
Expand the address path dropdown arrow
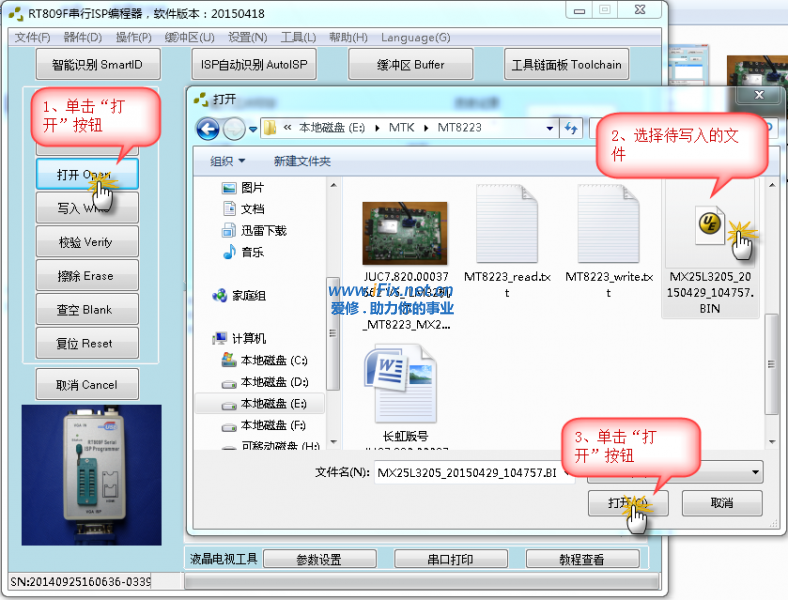point(550,128)
